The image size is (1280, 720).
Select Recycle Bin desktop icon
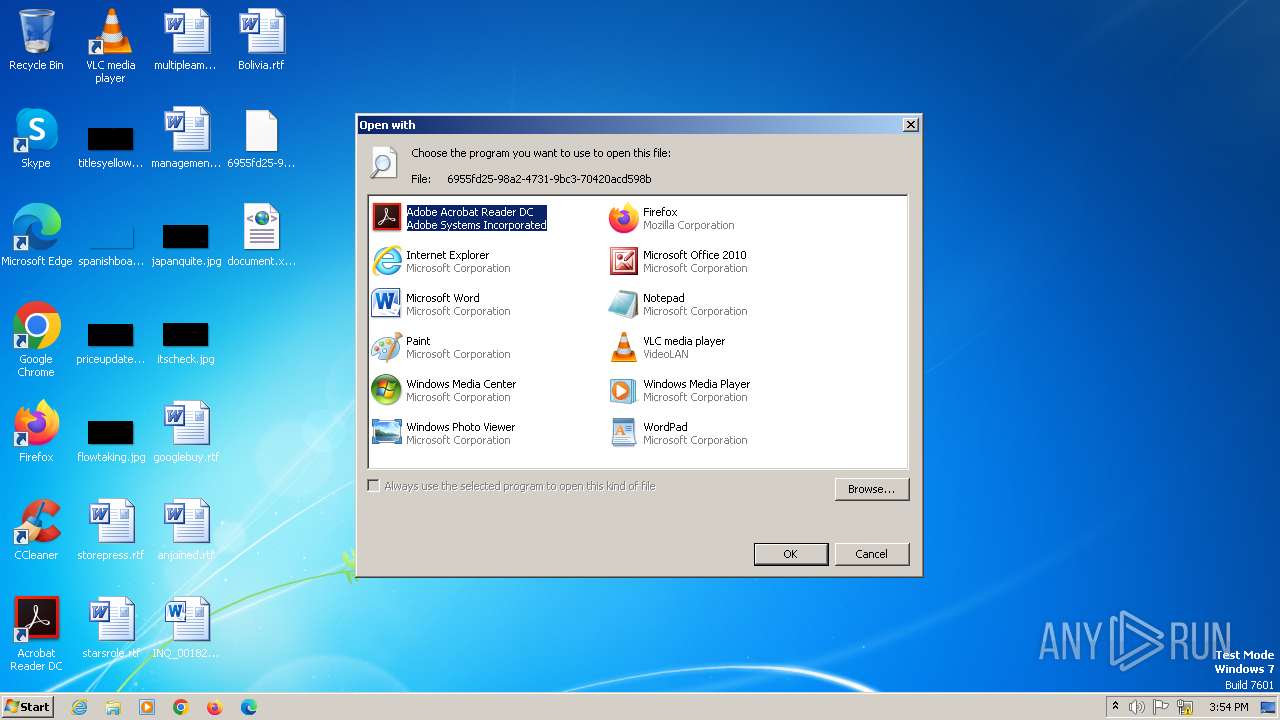pyautogui.click(x=36, y=40)
